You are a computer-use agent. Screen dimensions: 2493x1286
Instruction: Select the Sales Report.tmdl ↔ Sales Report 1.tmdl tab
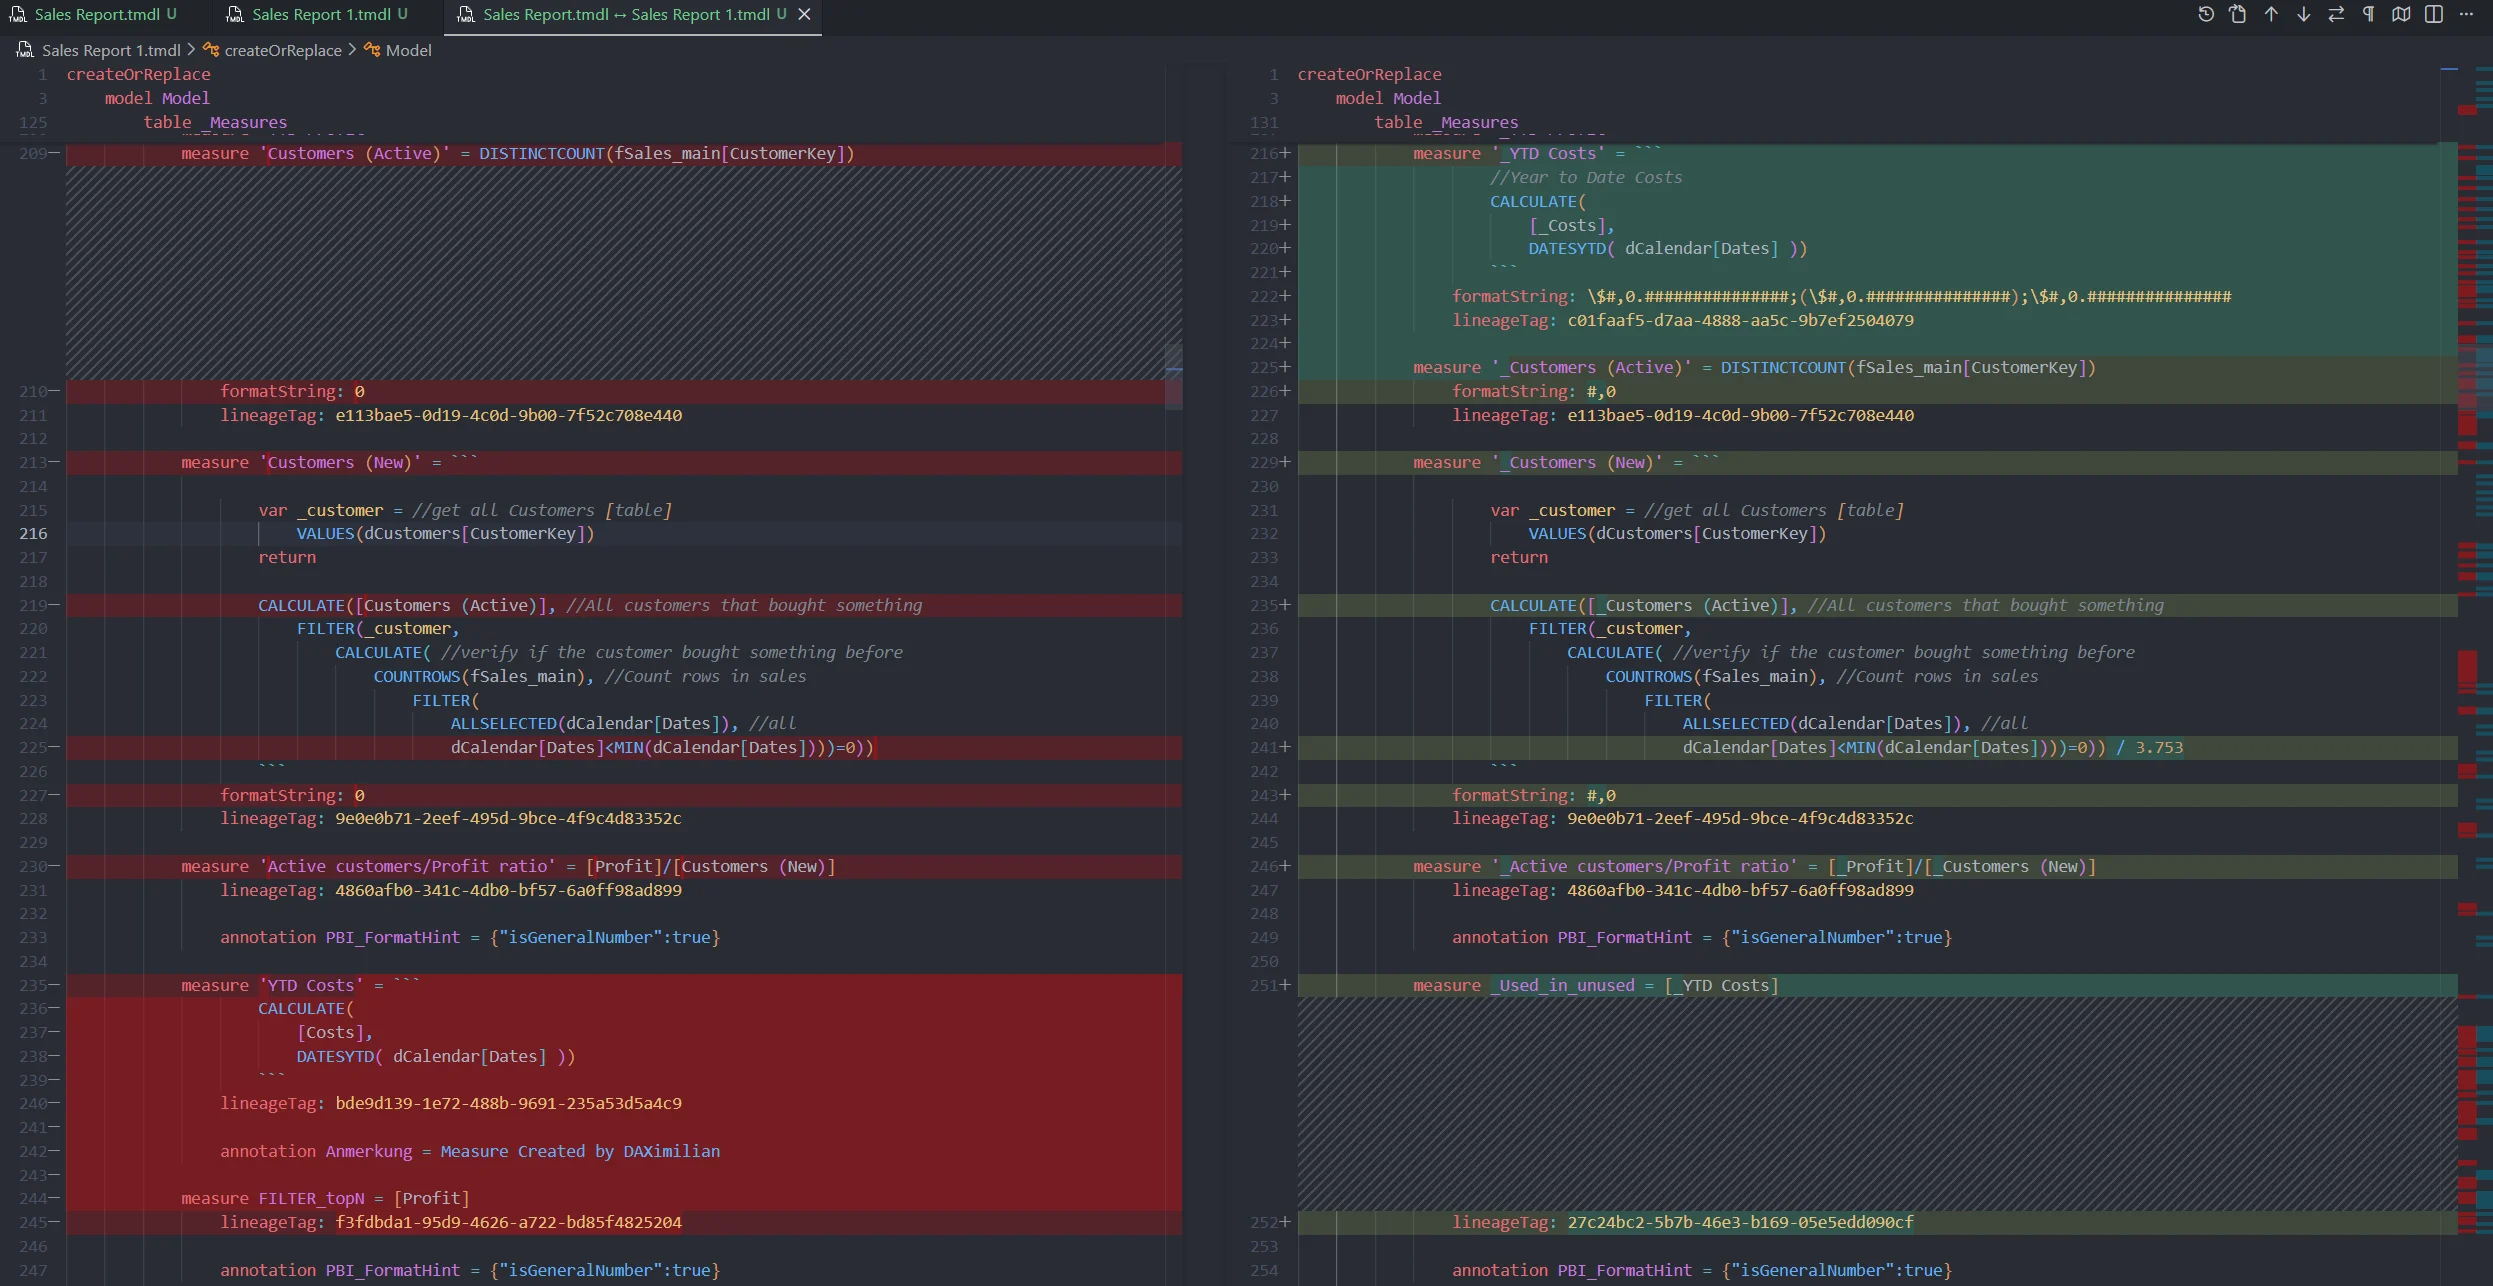point(633,14)
